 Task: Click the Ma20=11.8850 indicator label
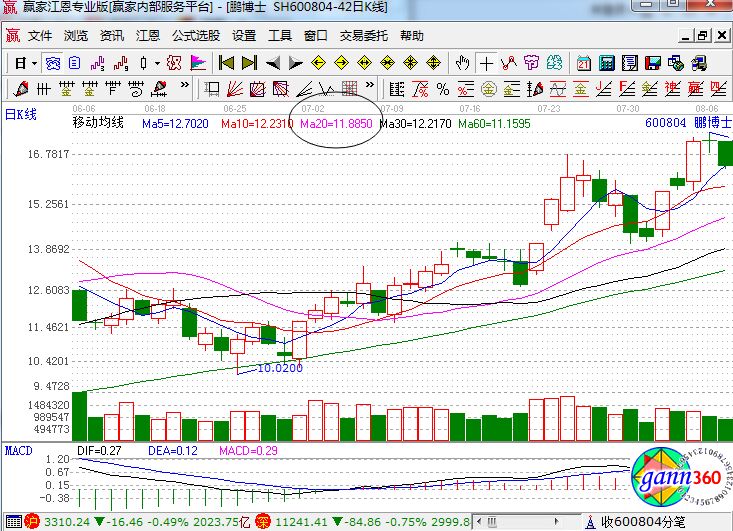click(335, 124)
